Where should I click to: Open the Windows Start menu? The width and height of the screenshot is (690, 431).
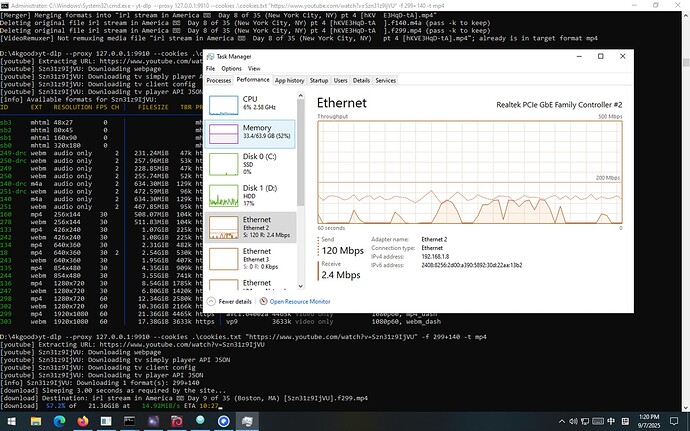tap(11, 421)
